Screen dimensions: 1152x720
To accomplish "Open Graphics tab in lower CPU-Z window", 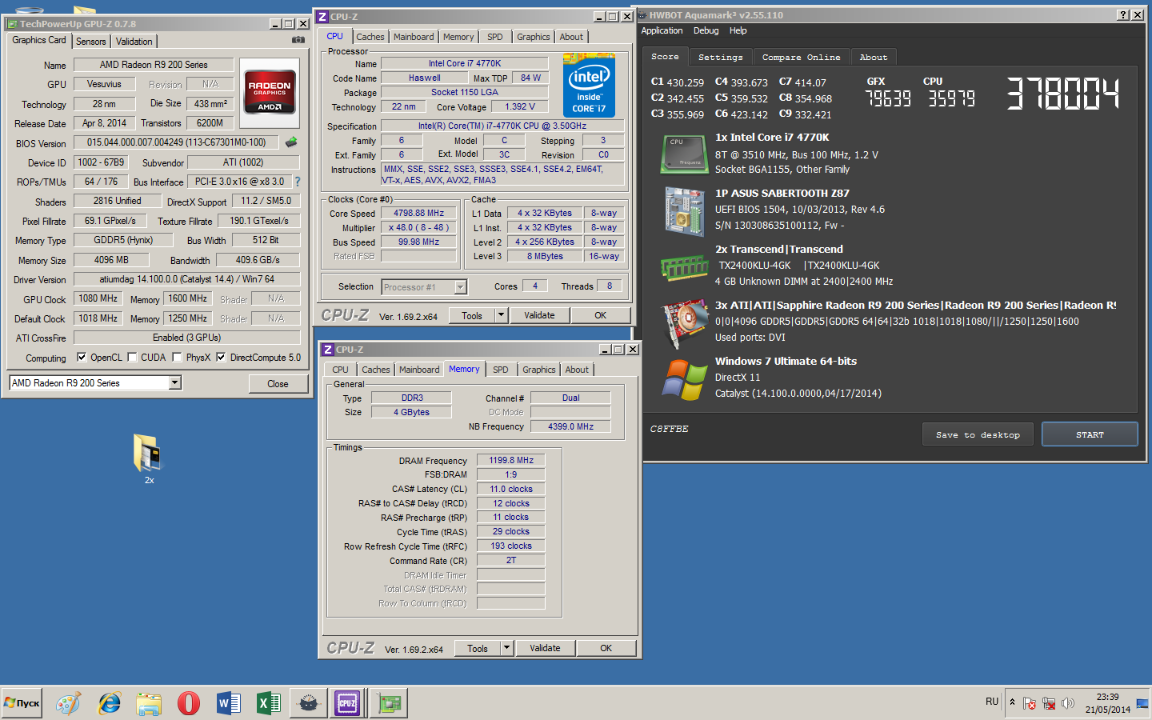I will pos(539,370).
